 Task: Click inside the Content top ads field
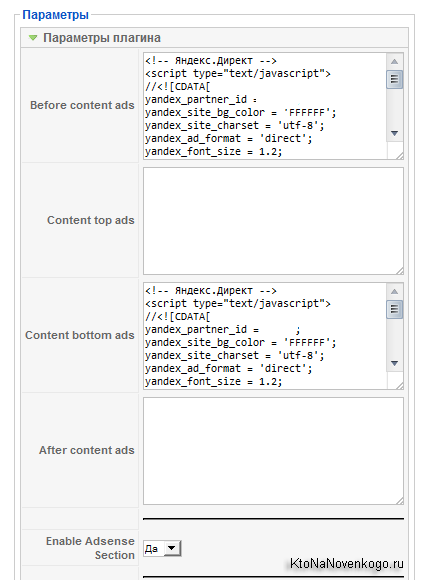click(x=273, y=221)
